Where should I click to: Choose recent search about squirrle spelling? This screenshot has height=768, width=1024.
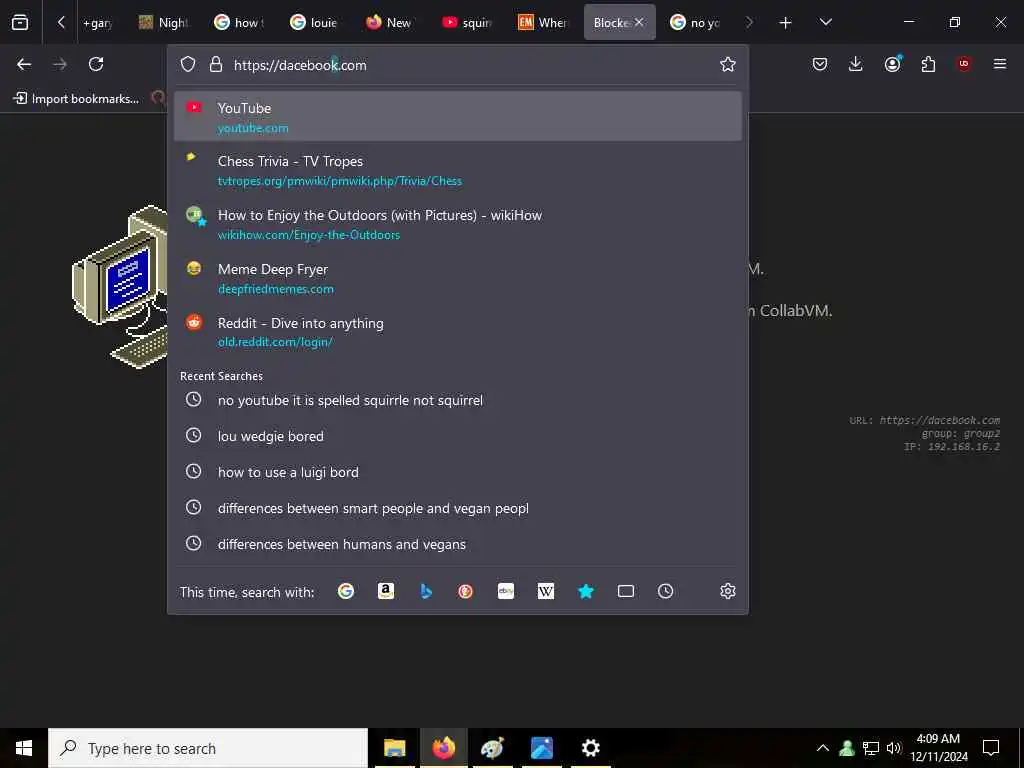pos(458,400)
